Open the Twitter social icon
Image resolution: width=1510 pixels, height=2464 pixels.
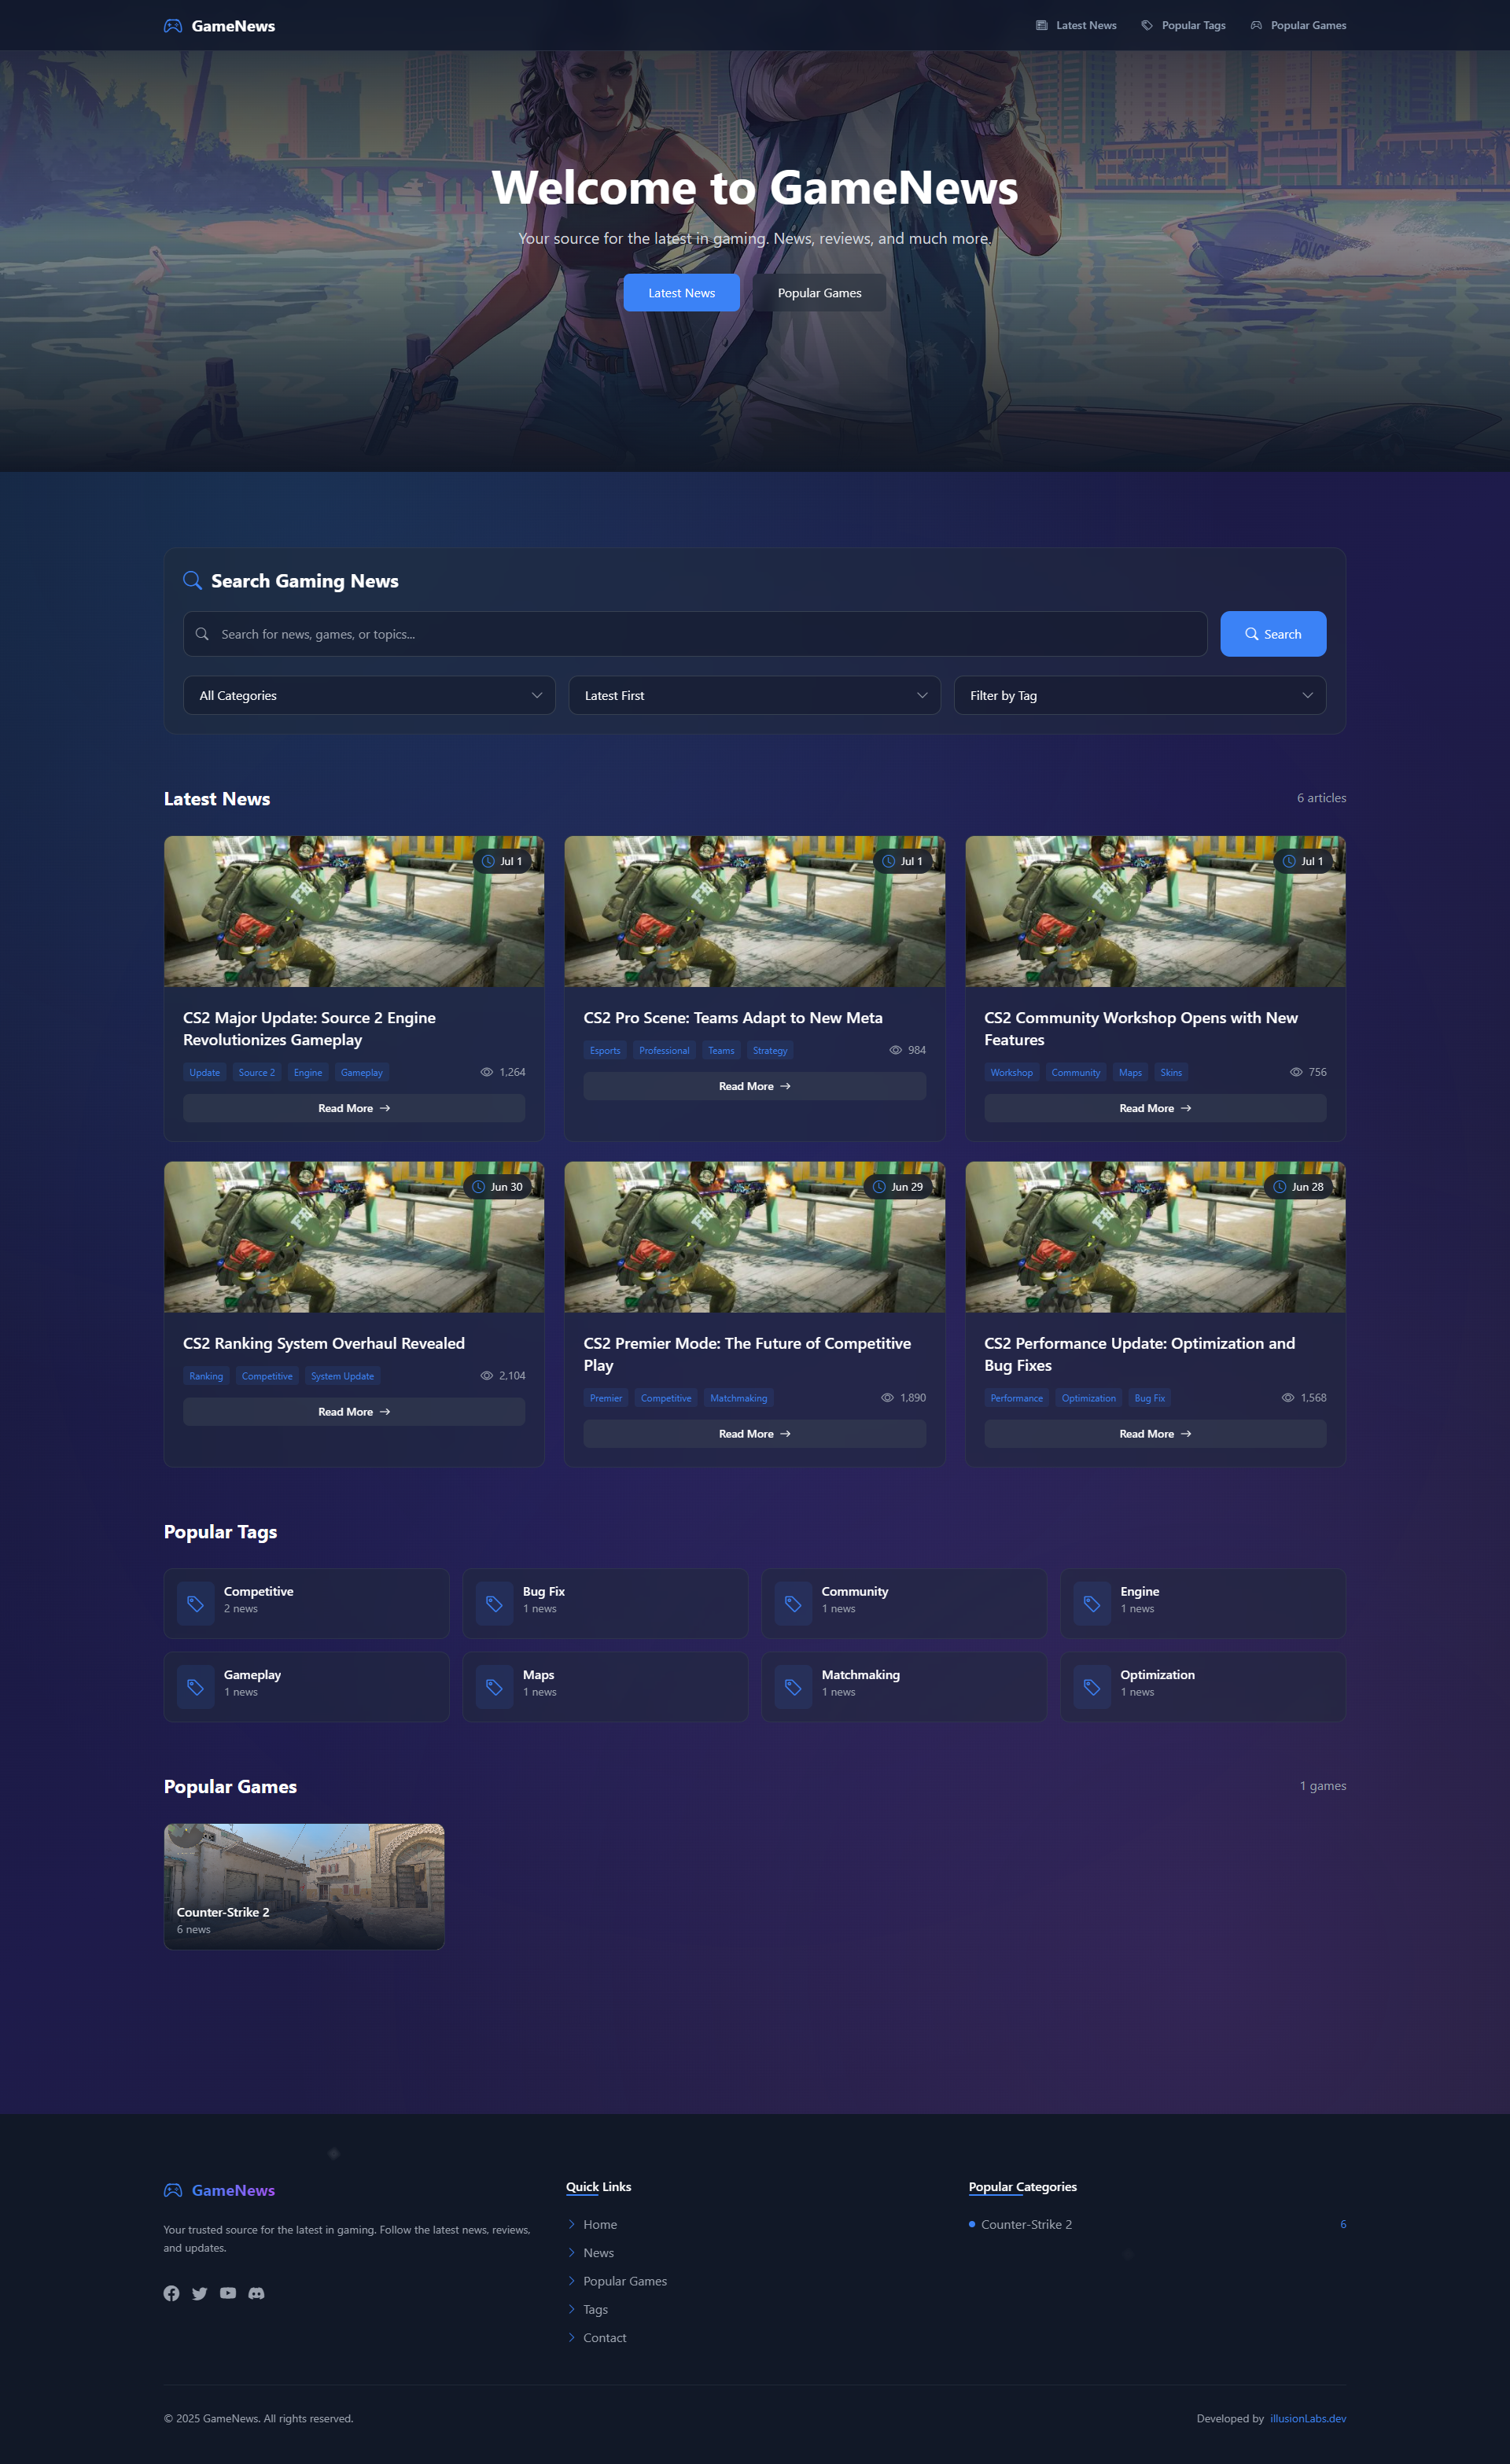click(200, 2293)
